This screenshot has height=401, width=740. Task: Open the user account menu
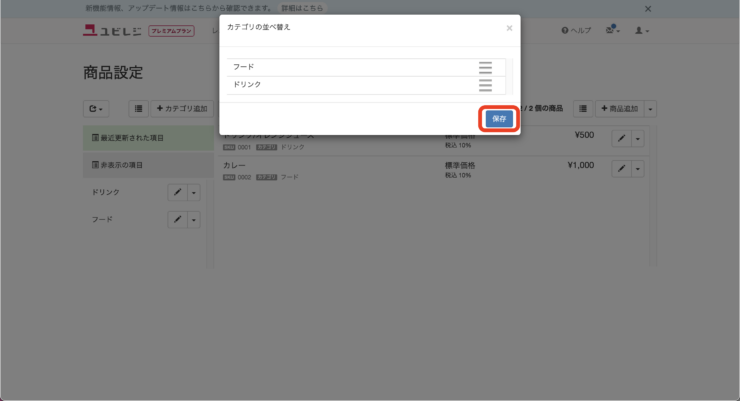(x=642, y=31)
